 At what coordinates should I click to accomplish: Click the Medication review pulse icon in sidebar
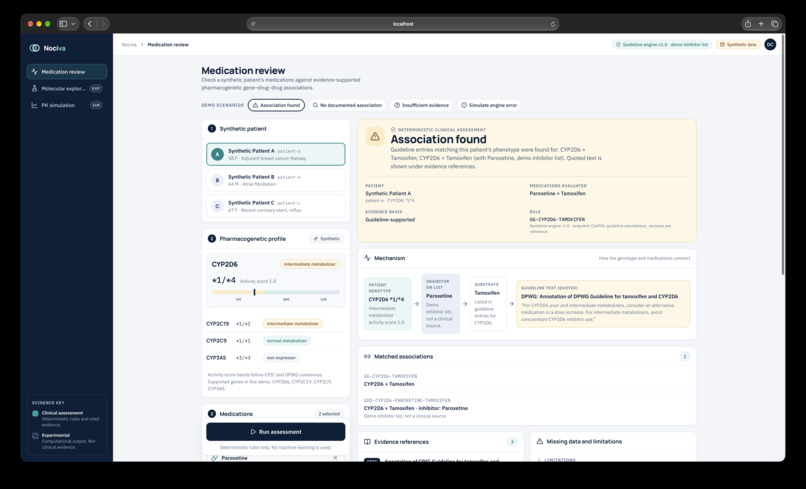[34, 71]
